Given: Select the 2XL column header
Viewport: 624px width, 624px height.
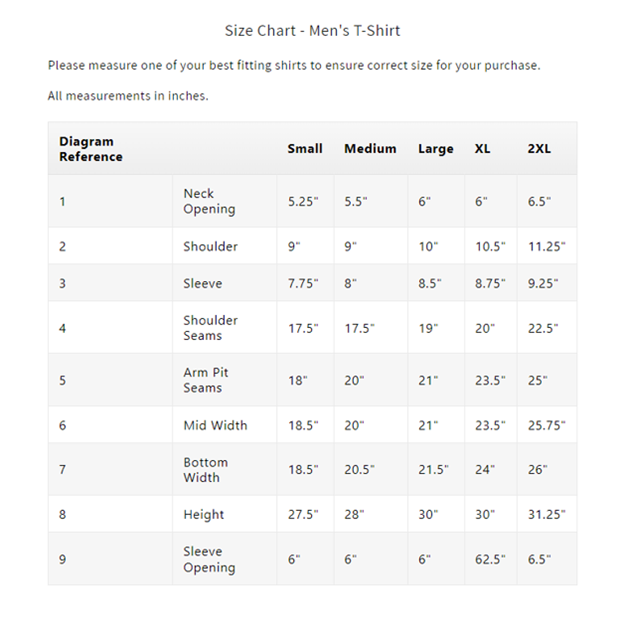Looking at the screenshot, I should (539, 149).
